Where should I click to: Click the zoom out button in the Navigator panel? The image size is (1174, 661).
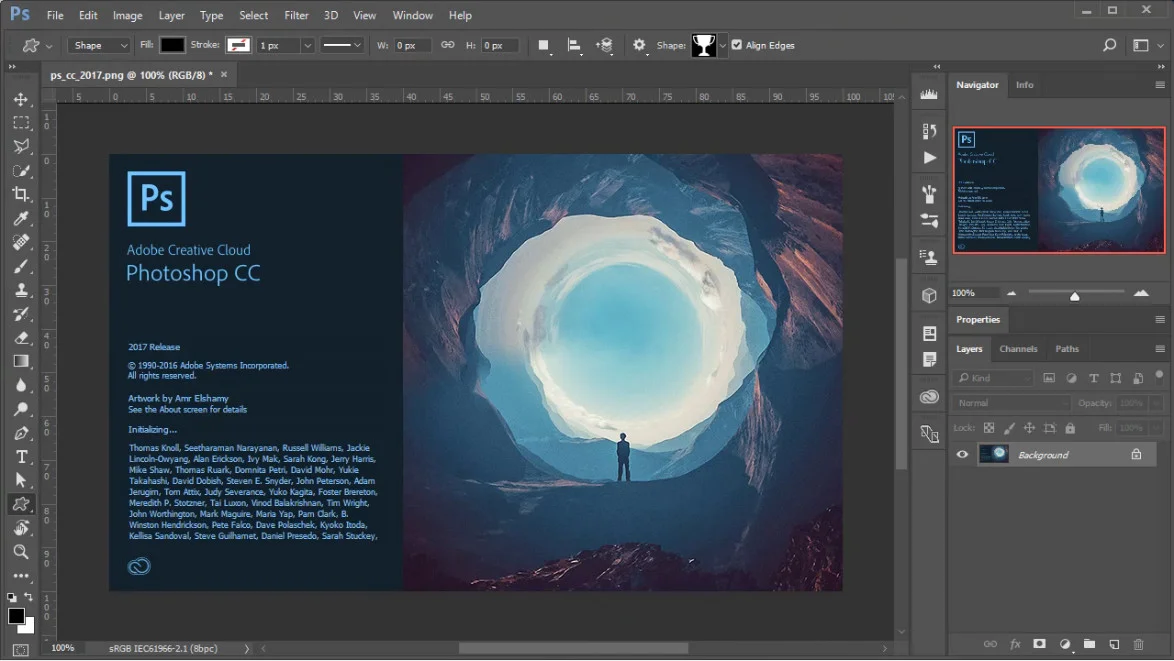pyautogui.click(x=1011, y=293)
